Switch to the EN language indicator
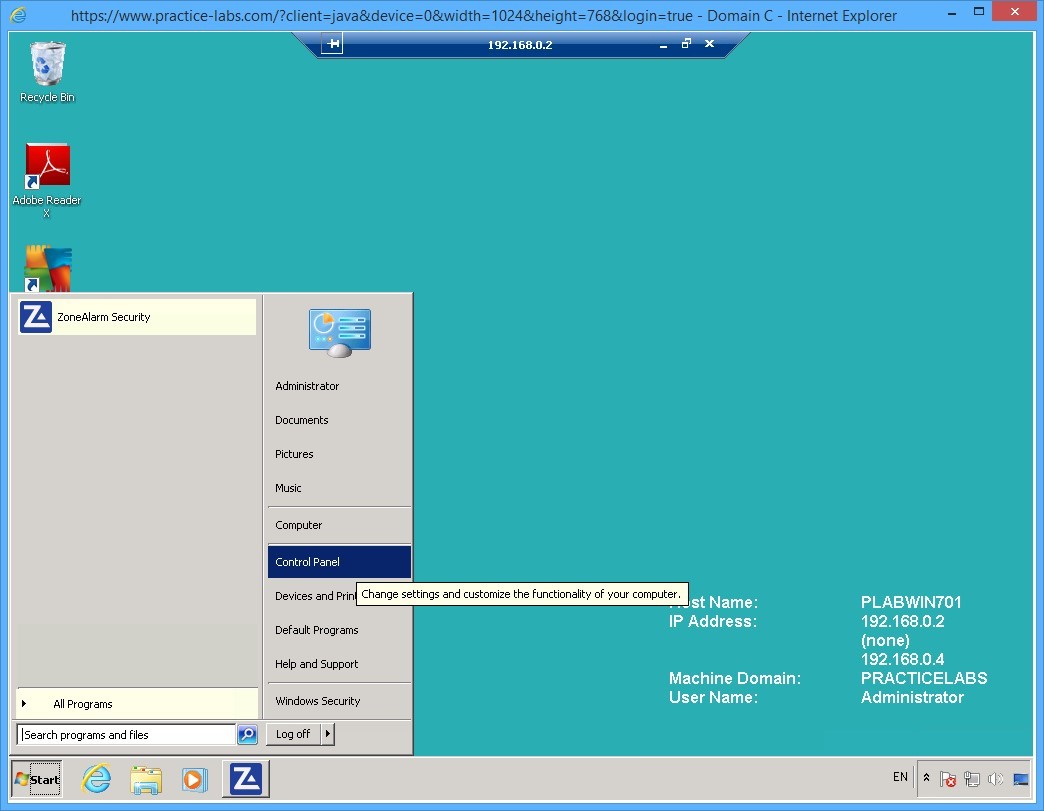This screenshot has width=1044, height=811. 899,777
